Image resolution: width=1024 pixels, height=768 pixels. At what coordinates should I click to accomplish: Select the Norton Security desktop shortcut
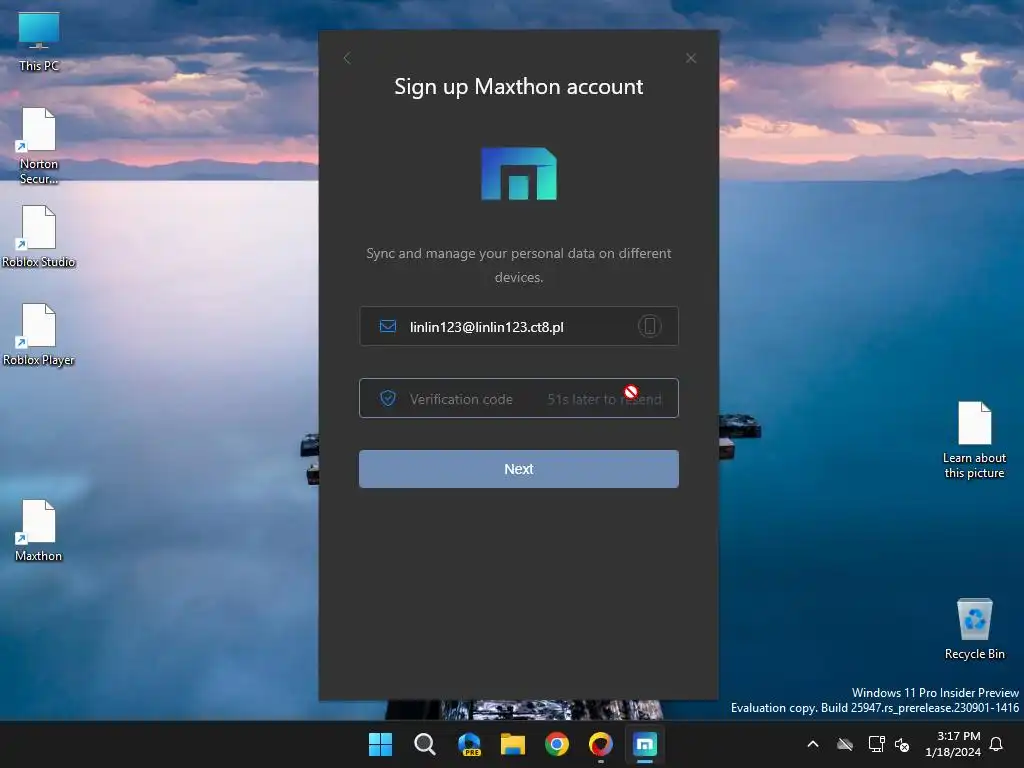click(x=39, y=146)
